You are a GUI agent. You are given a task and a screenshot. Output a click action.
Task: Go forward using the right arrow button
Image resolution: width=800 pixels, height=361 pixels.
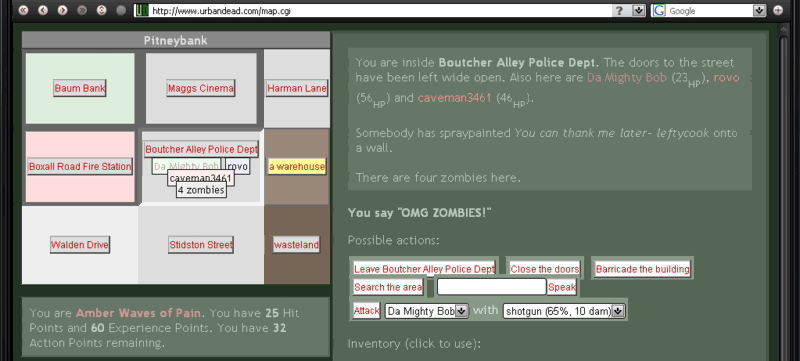click(x=62, y=10)
